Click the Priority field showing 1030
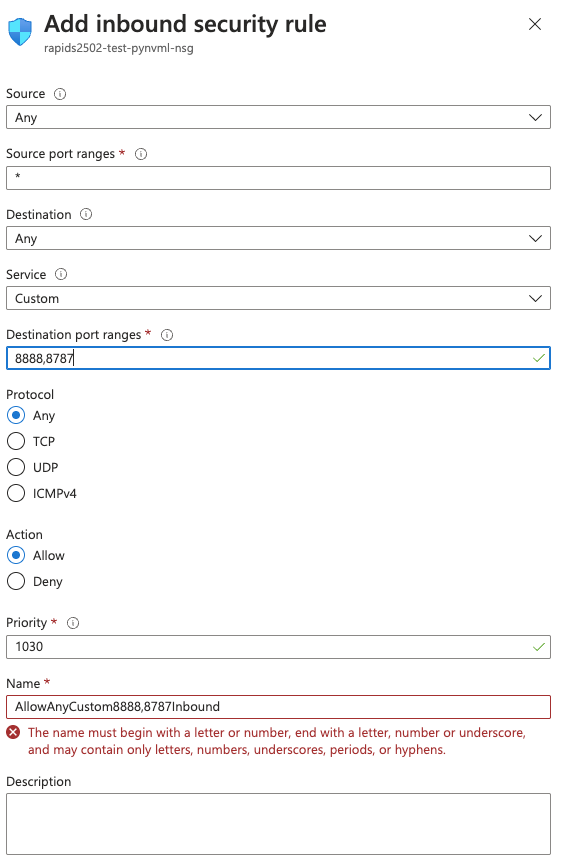The width and height of the screenshot is (566, 858). pos(278,647)
